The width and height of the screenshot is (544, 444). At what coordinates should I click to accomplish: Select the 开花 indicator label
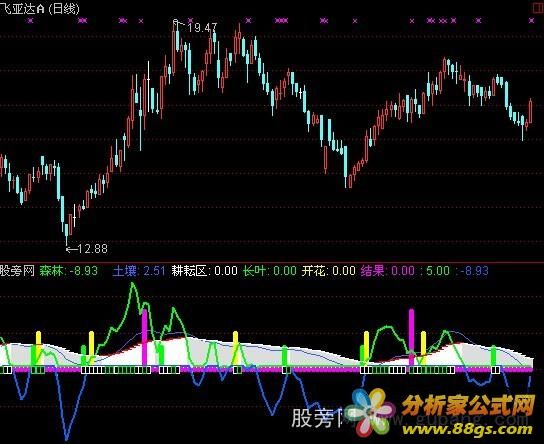tap(314, 271)
